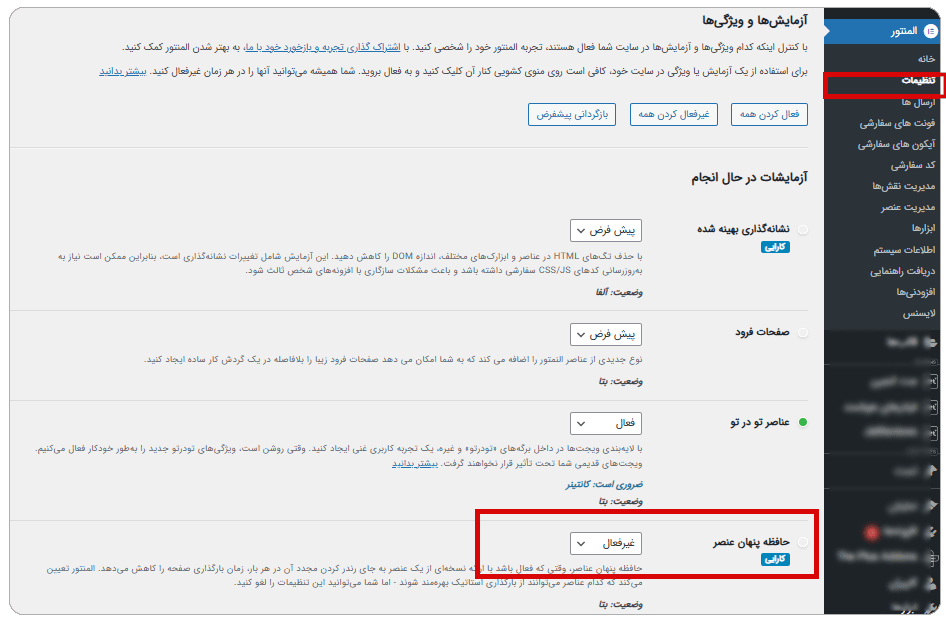Click the red notification badge in the sidebar

[x=872, y=531]
